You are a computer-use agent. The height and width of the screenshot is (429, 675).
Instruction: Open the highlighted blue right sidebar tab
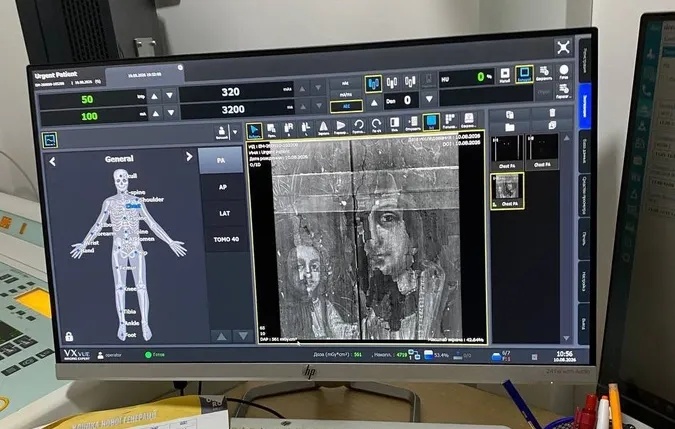[585, 105]
